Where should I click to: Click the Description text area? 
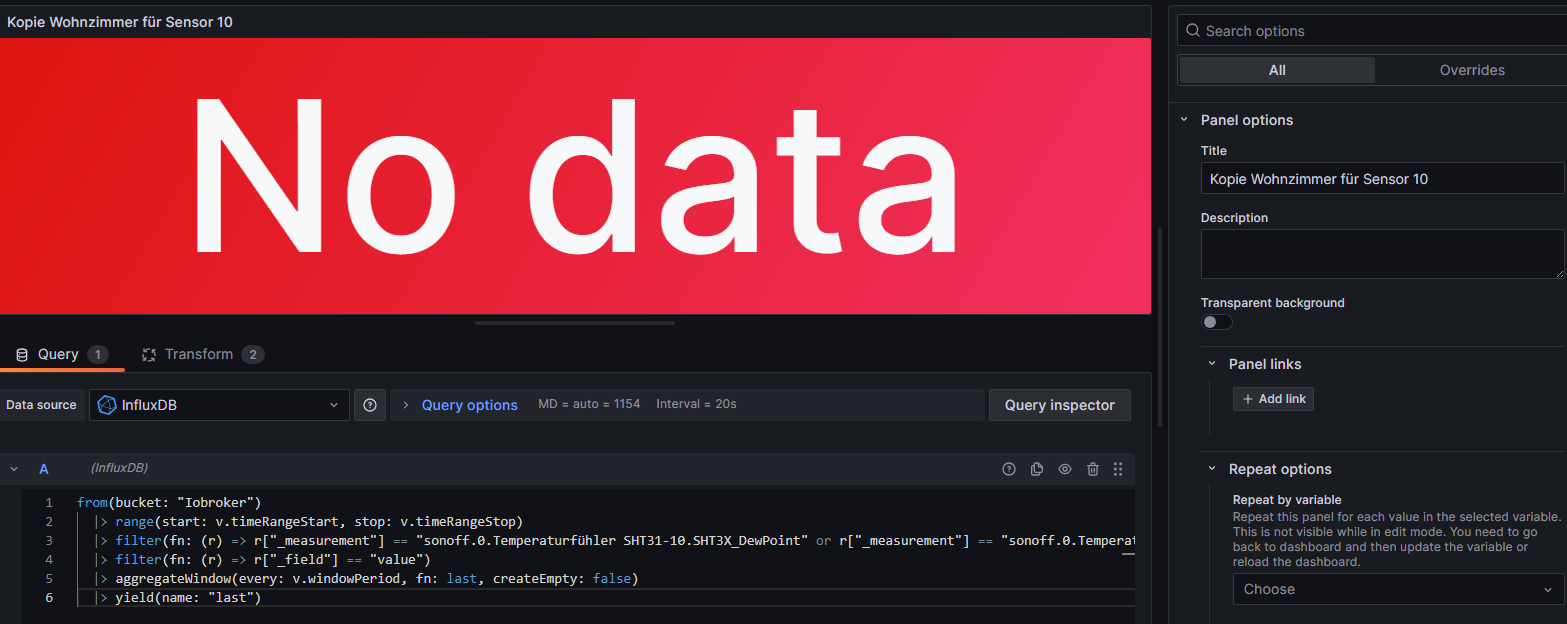1383,254
